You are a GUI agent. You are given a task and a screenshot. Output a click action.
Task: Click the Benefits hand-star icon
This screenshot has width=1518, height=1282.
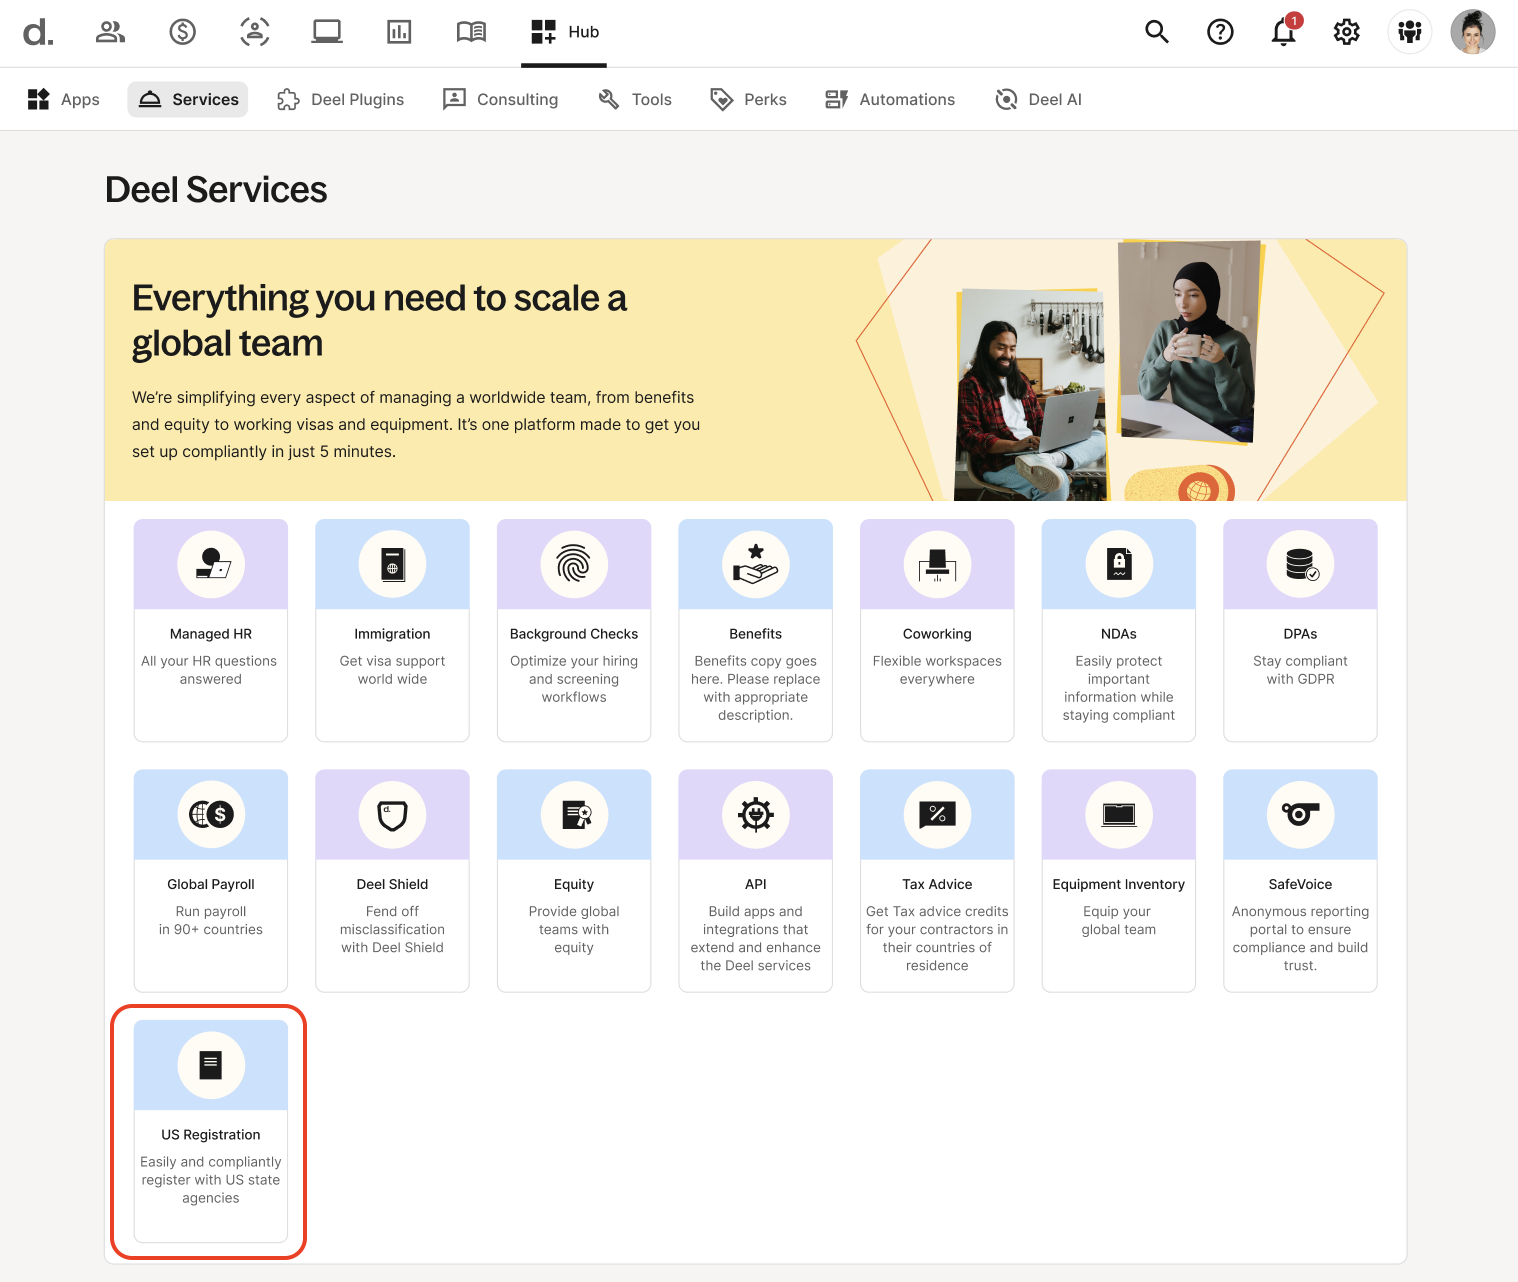756,565
